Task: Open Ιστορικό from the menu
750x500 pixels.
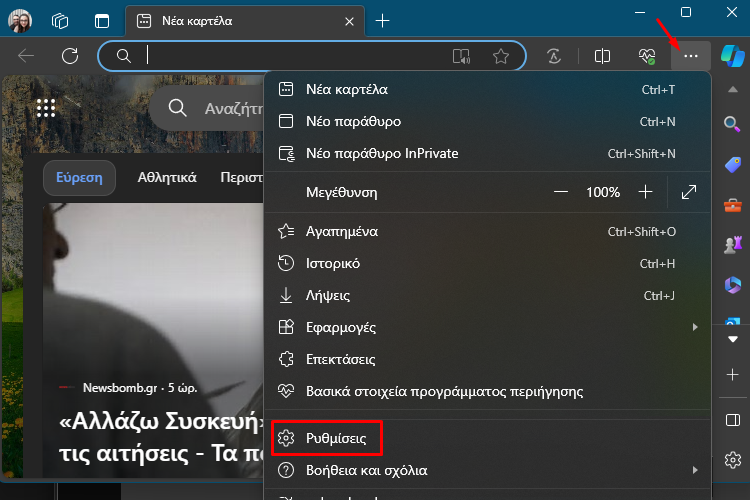Action: pyautogui.click(x=487, y=264)
